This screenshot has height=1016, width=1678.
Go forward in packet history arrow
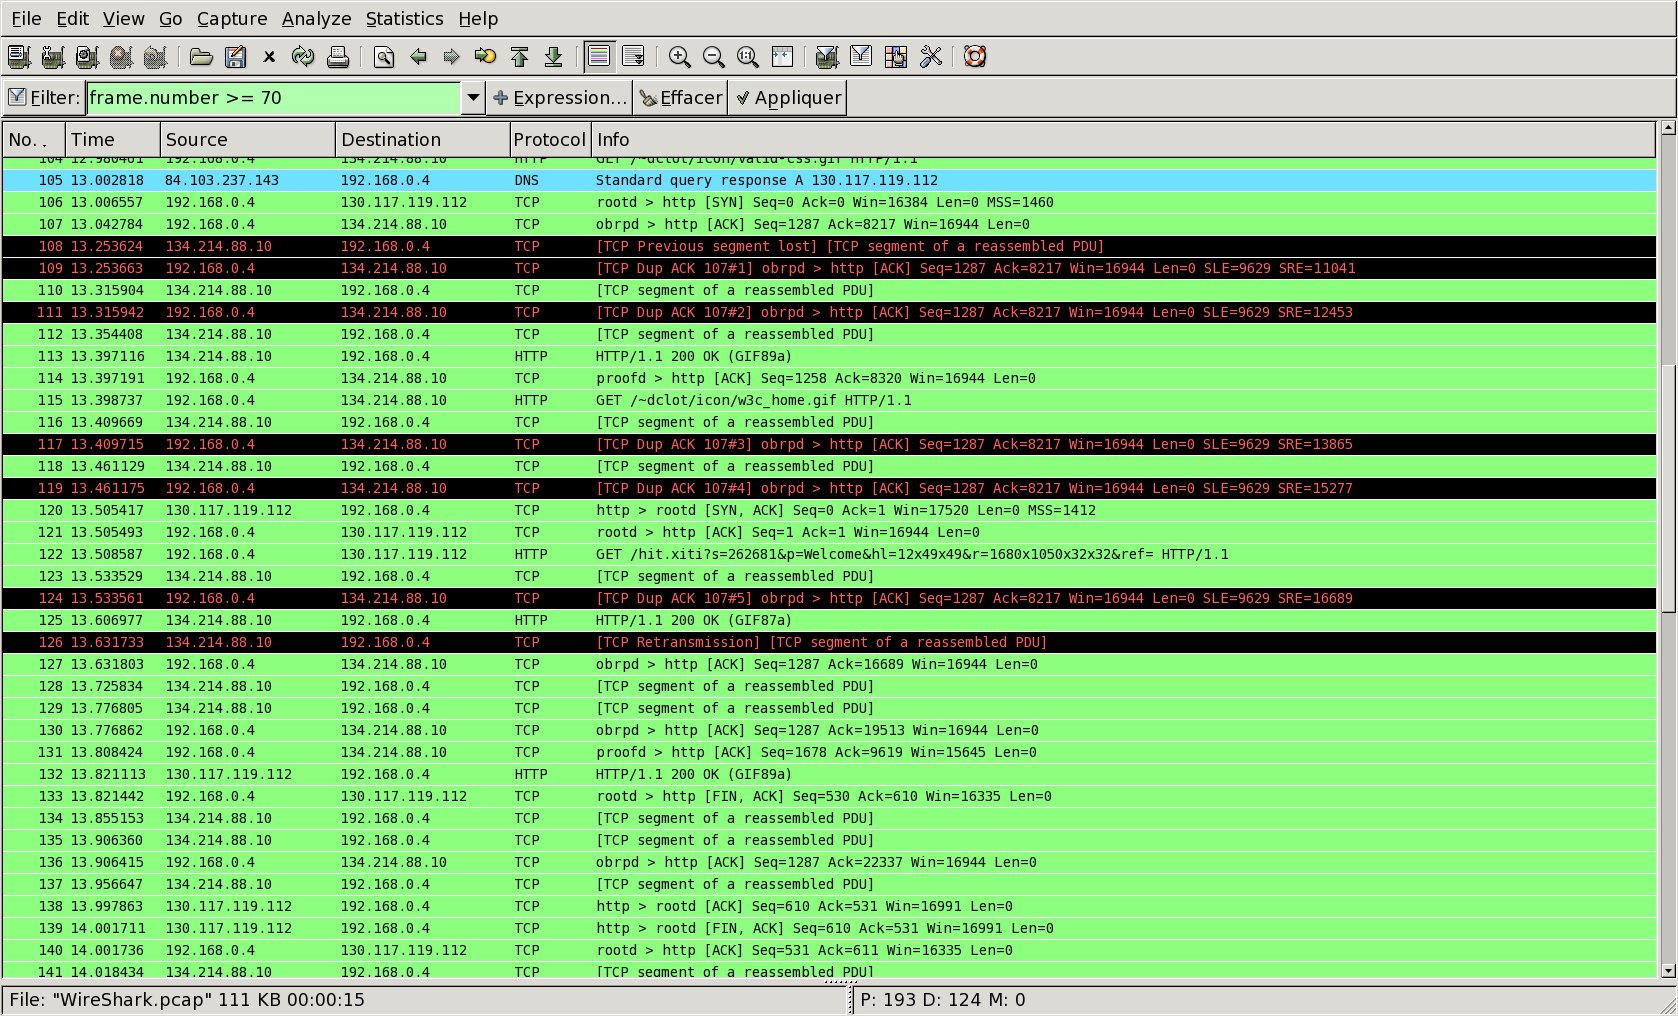point(451,57)
